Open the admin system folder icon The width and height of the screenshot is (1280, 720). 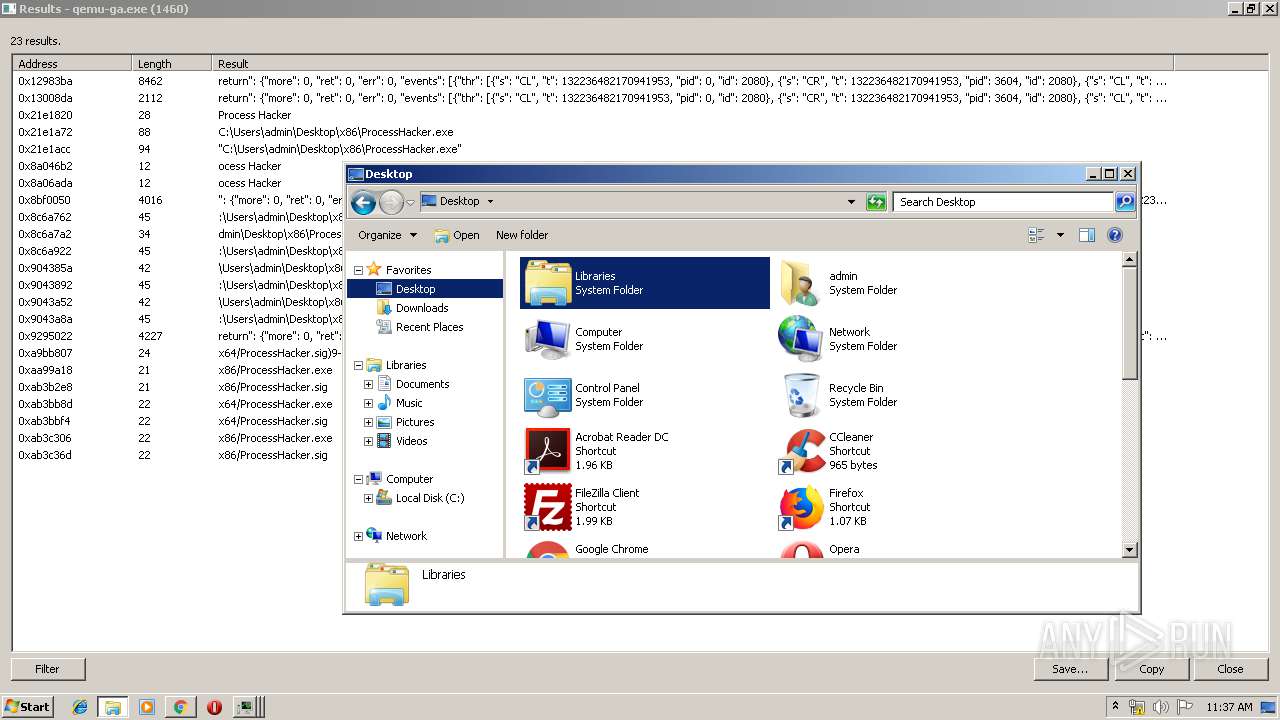click(x=801, y=283)
